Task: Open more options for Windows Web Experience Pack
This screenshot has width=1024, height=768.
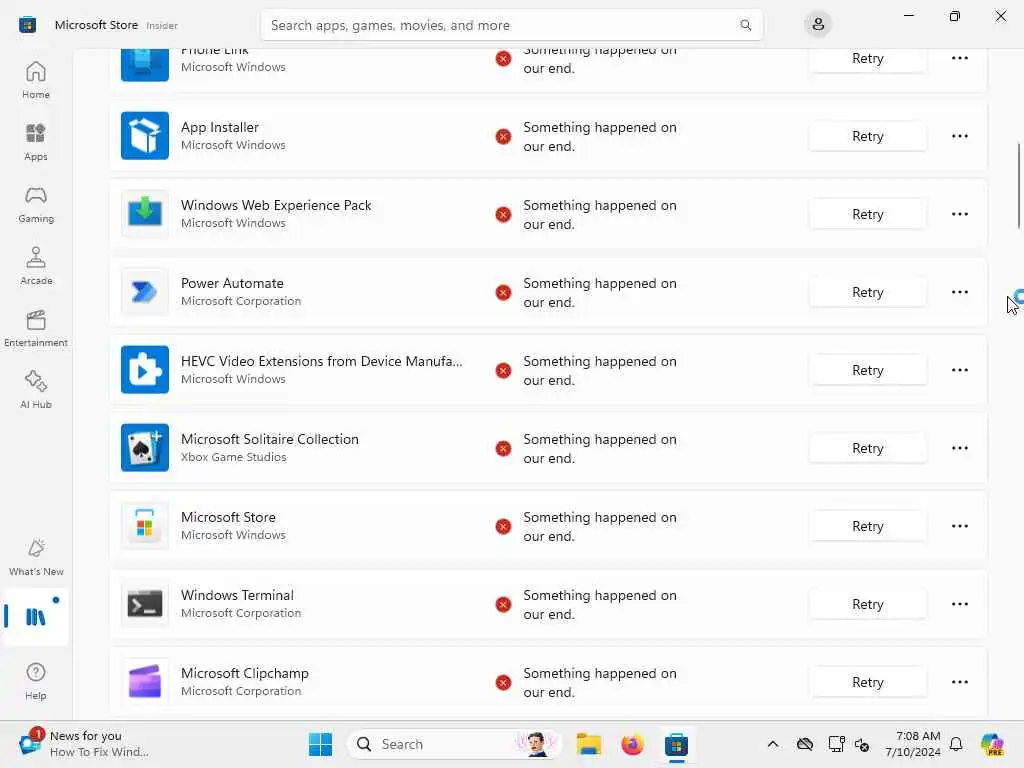Action: (x=959, y=214)
